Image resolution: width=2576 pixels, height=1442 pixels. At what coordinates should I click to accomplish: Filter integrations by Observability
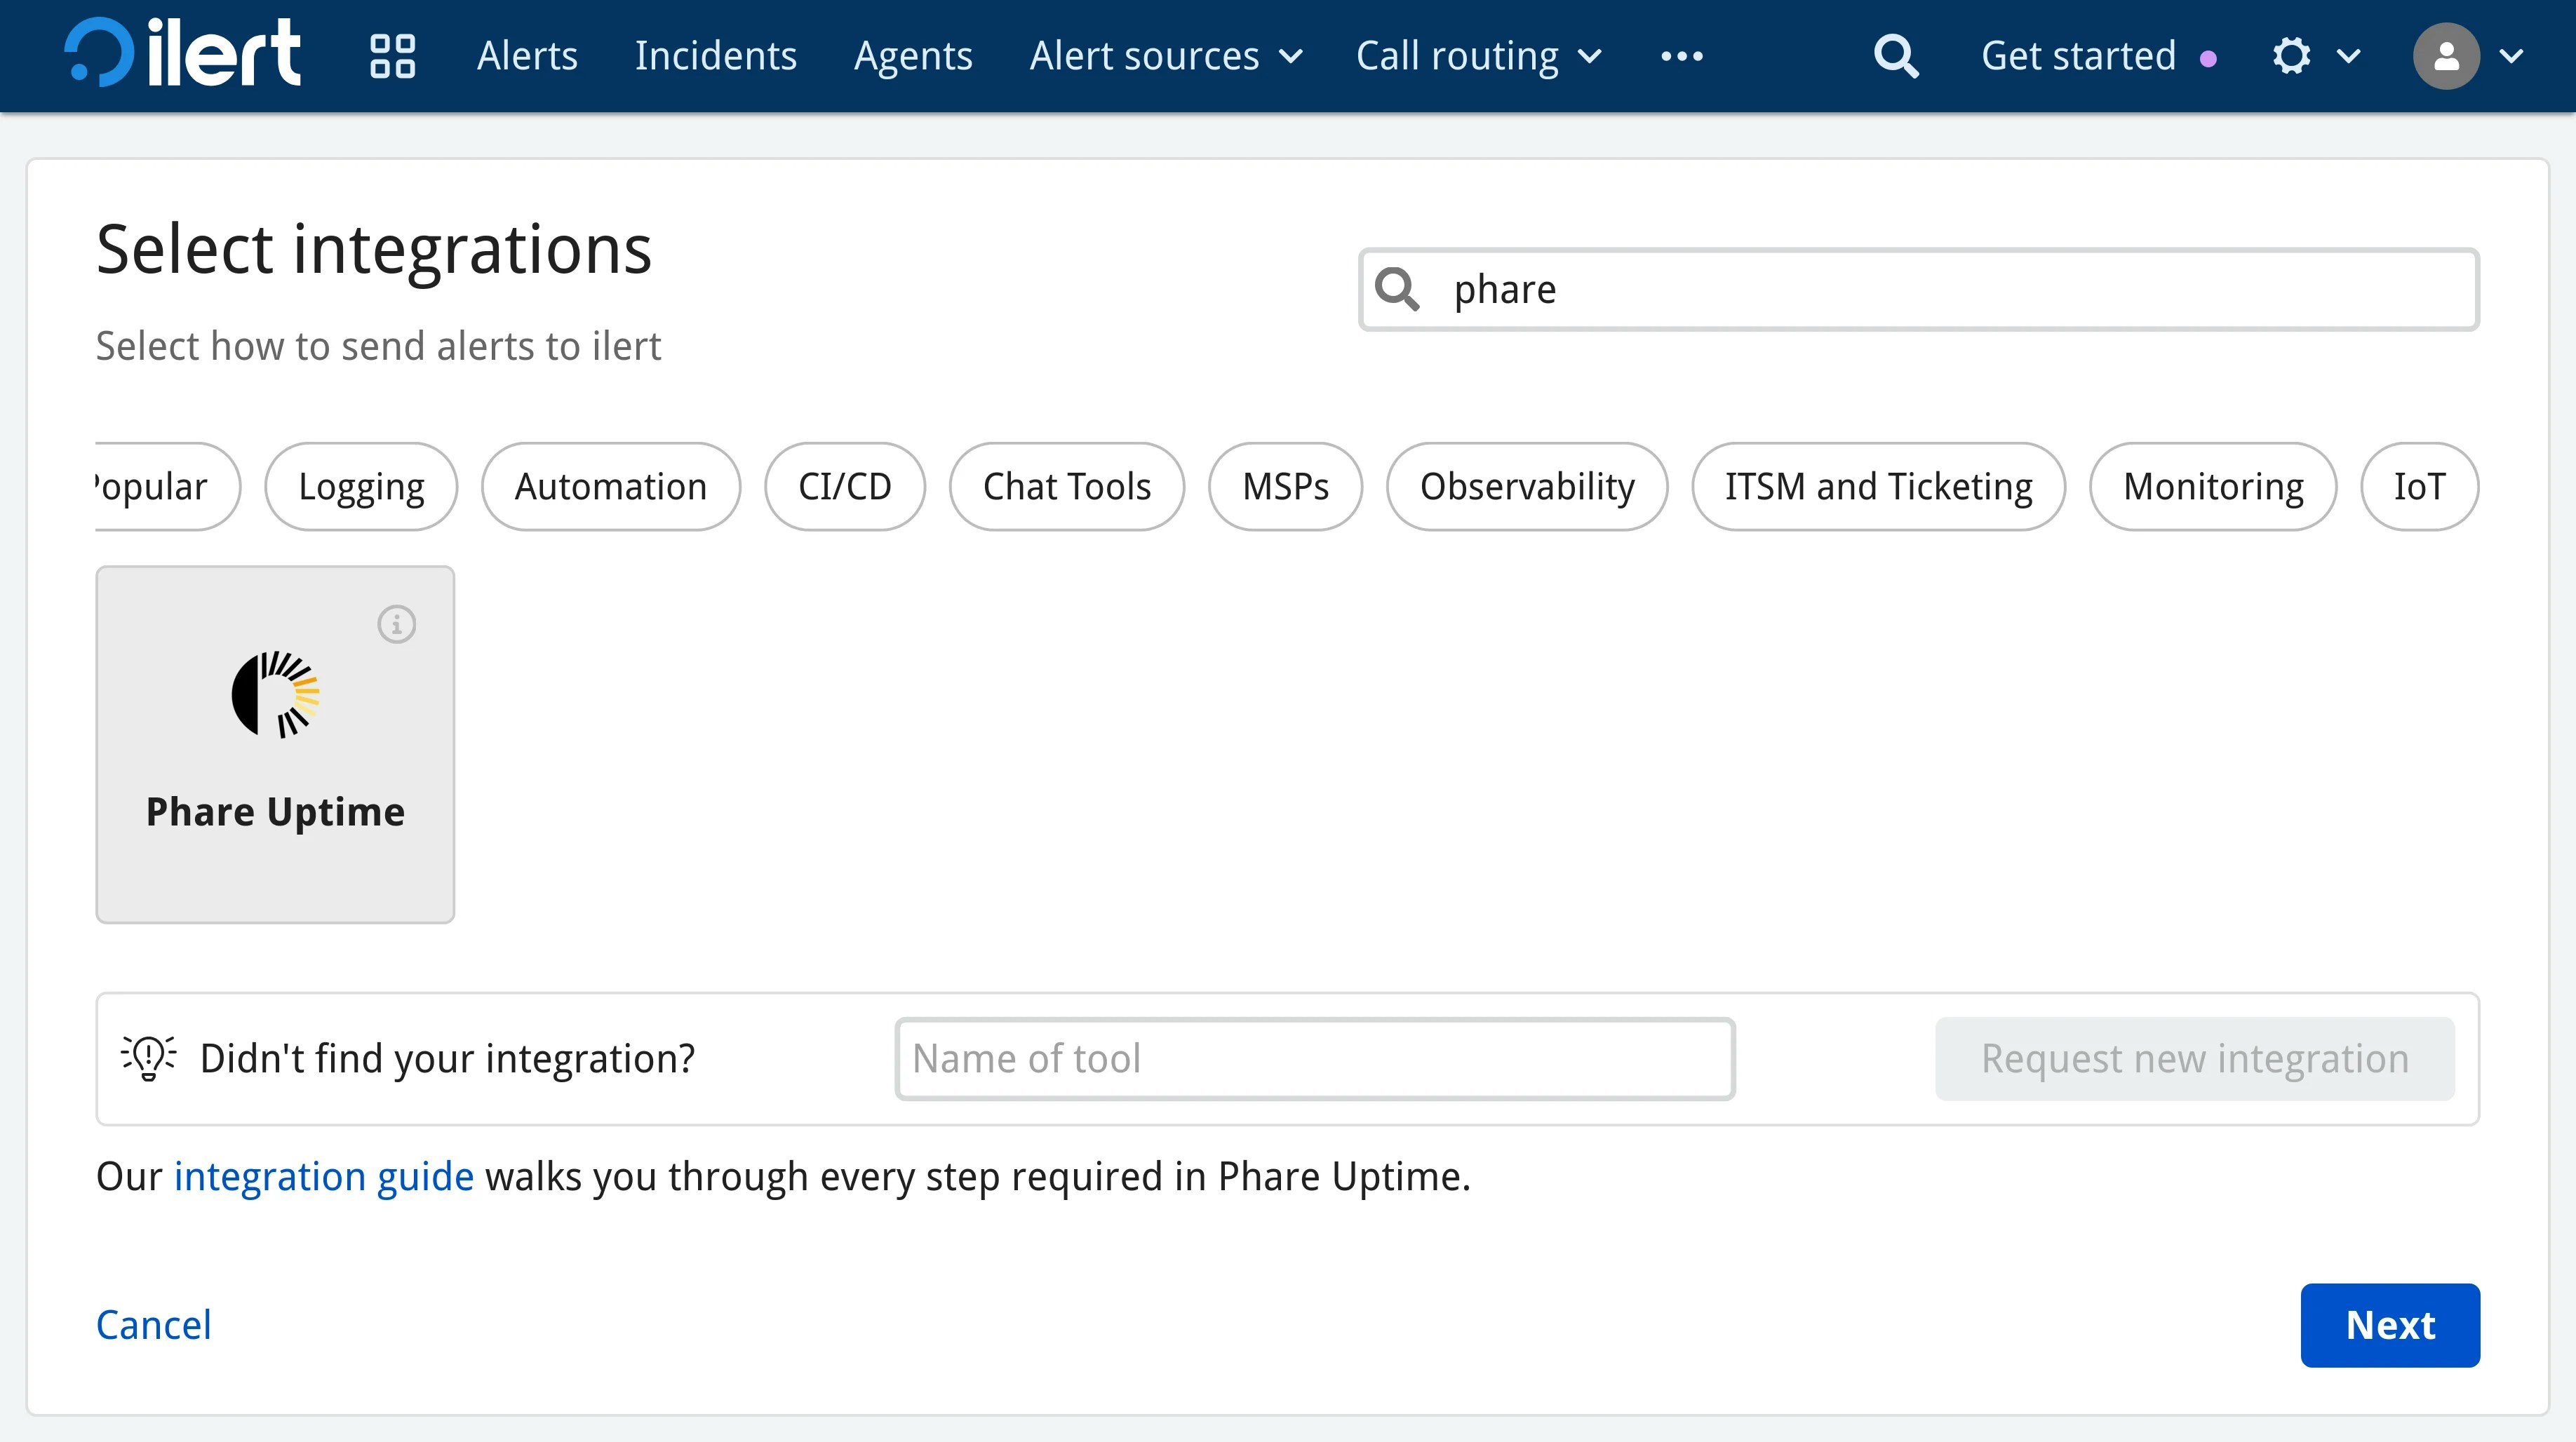pos(1527,487)
